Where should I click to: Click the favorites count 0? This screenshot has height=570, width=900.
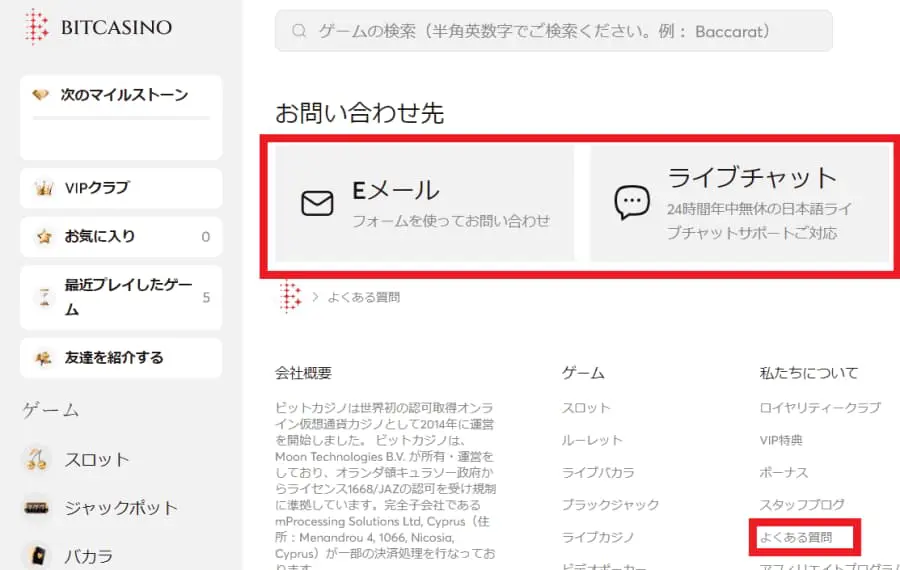(x=205, y=236)
